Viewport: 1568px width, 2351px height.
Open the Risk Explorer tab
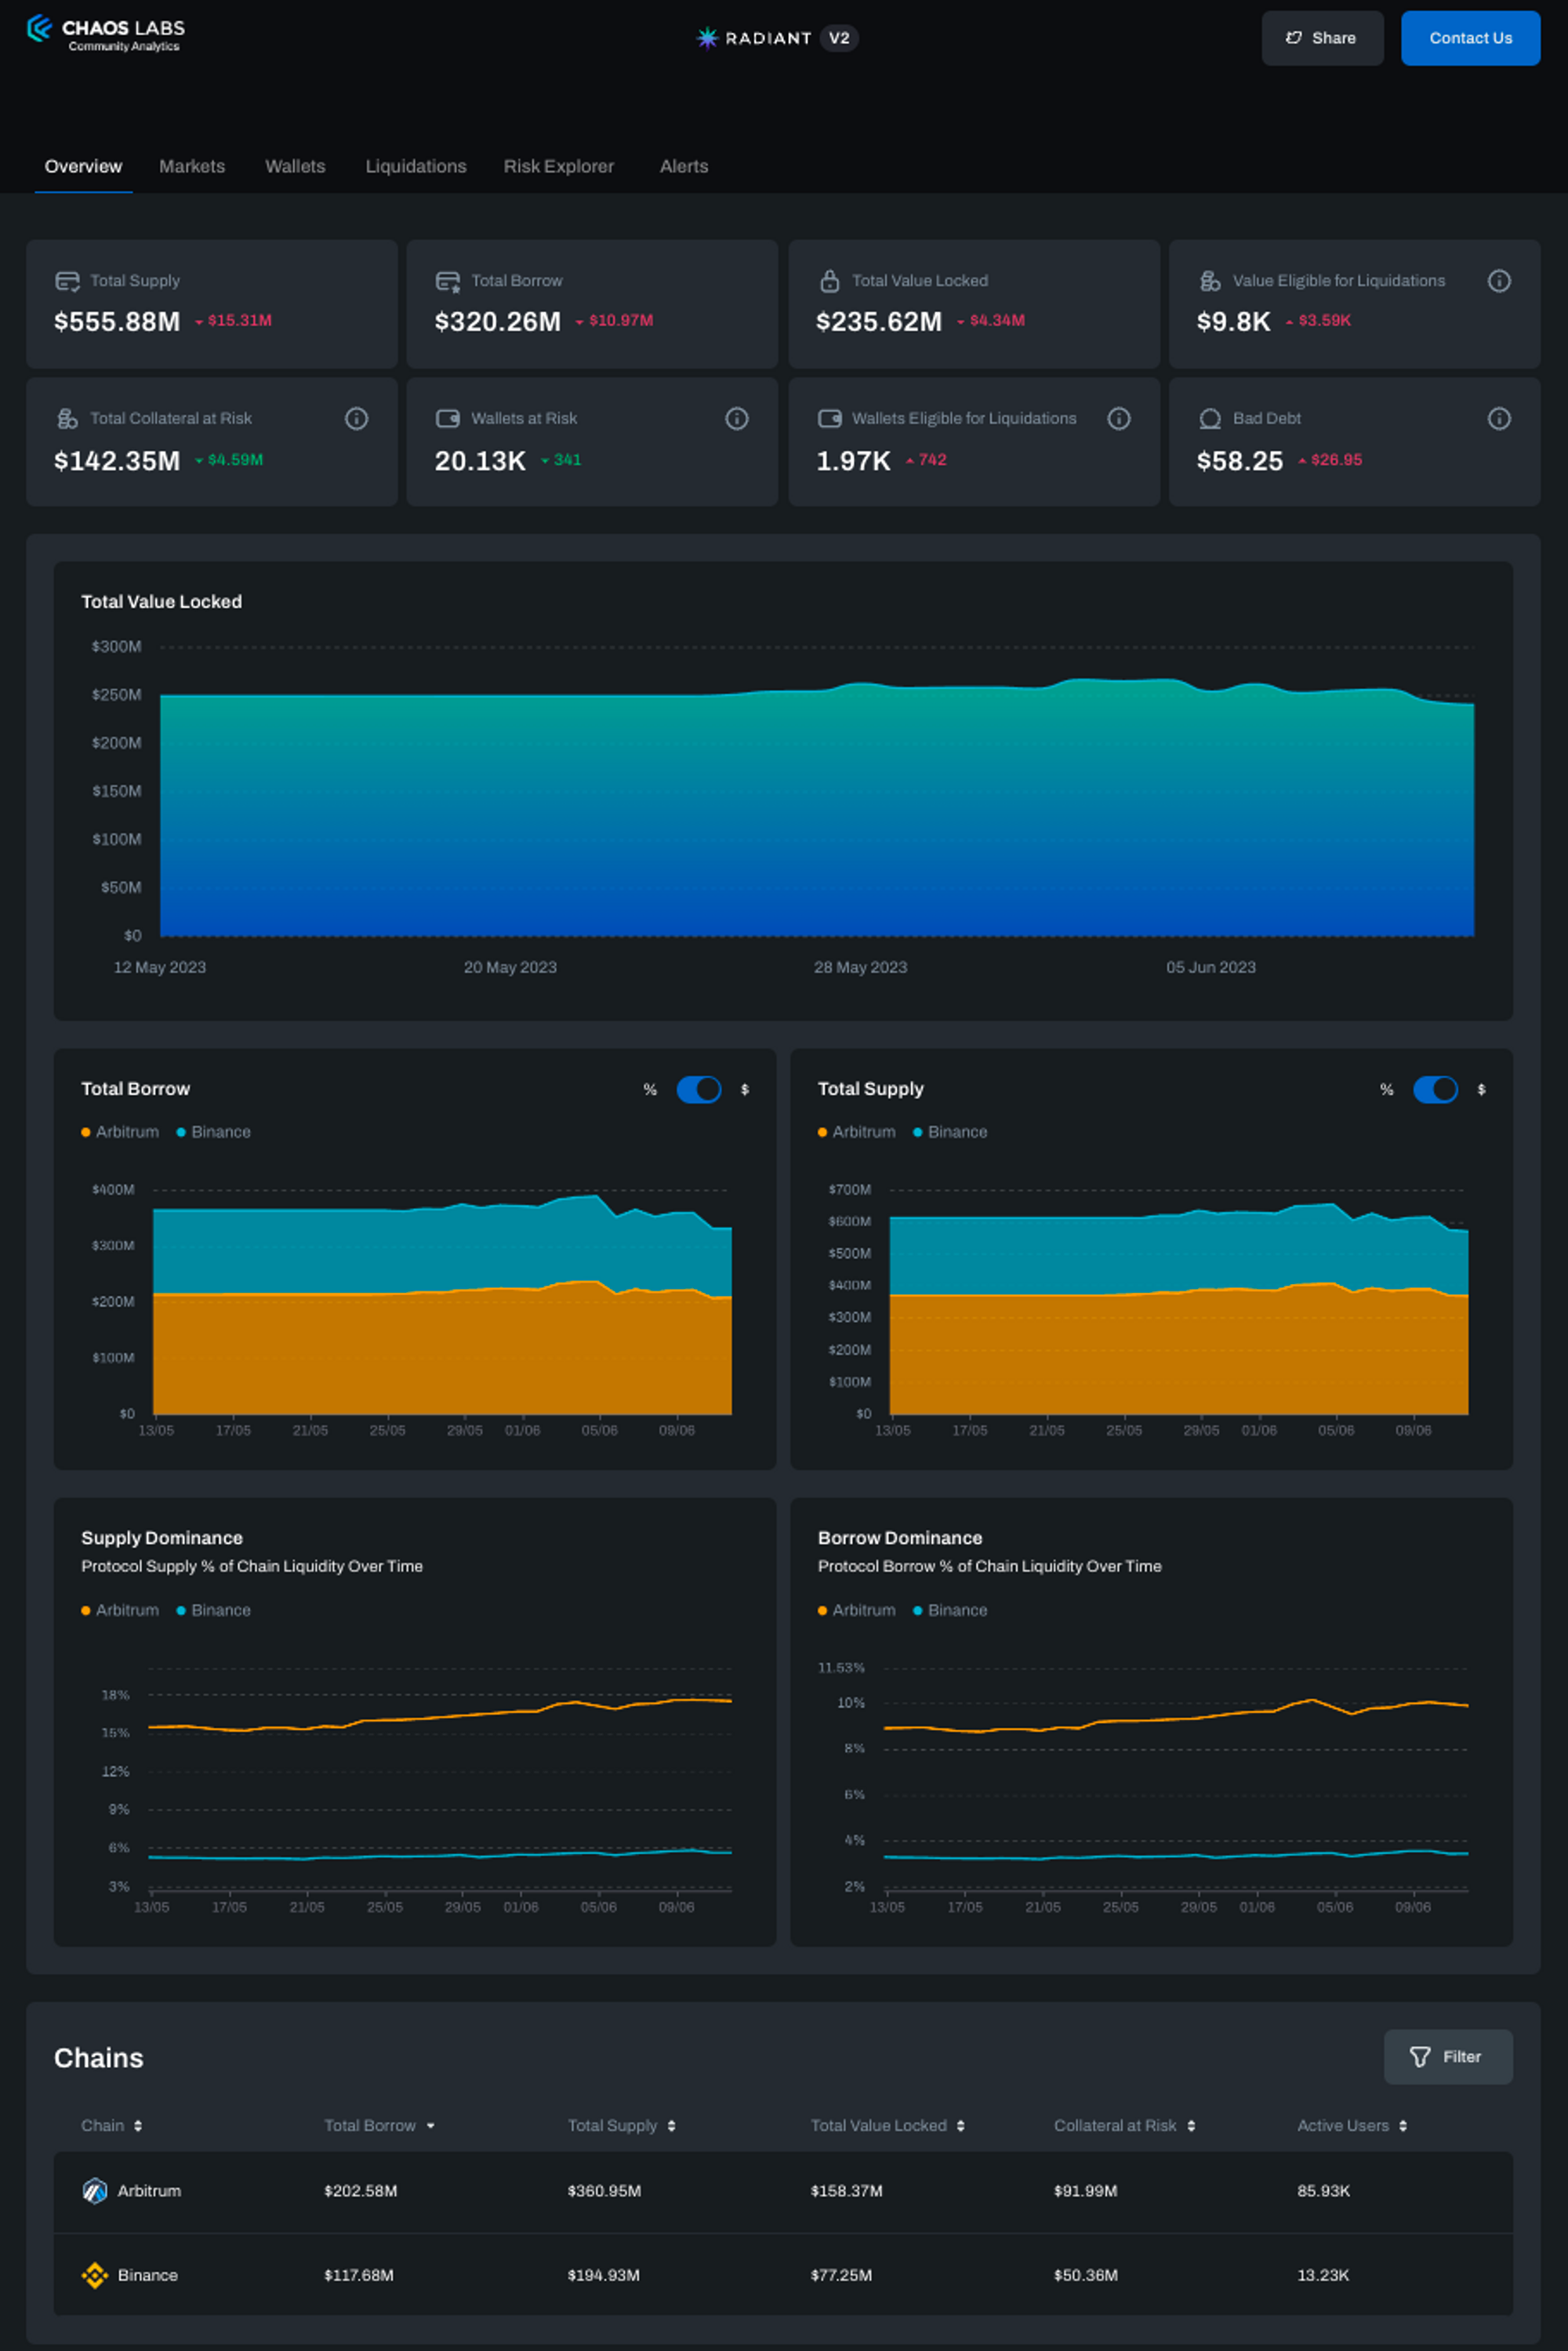click(x=558, y=166)
